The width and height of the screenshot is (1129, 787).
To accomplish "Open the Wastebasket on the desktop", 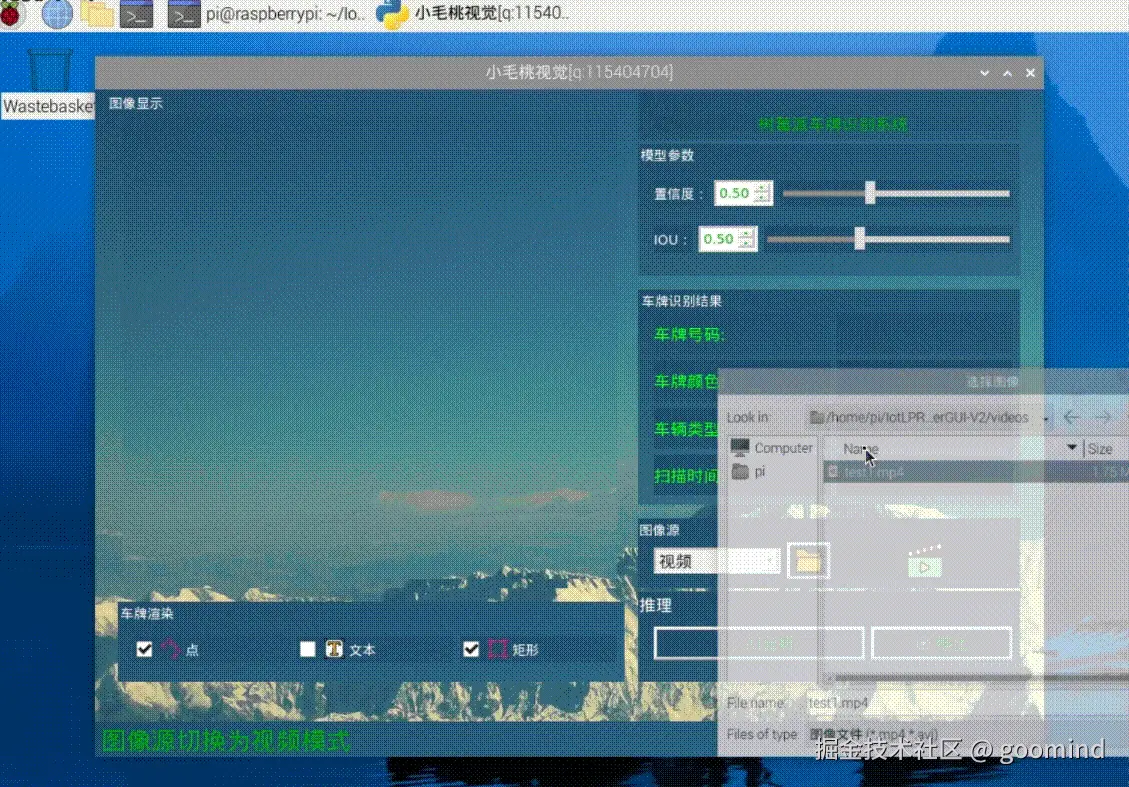I will (47, 72).
